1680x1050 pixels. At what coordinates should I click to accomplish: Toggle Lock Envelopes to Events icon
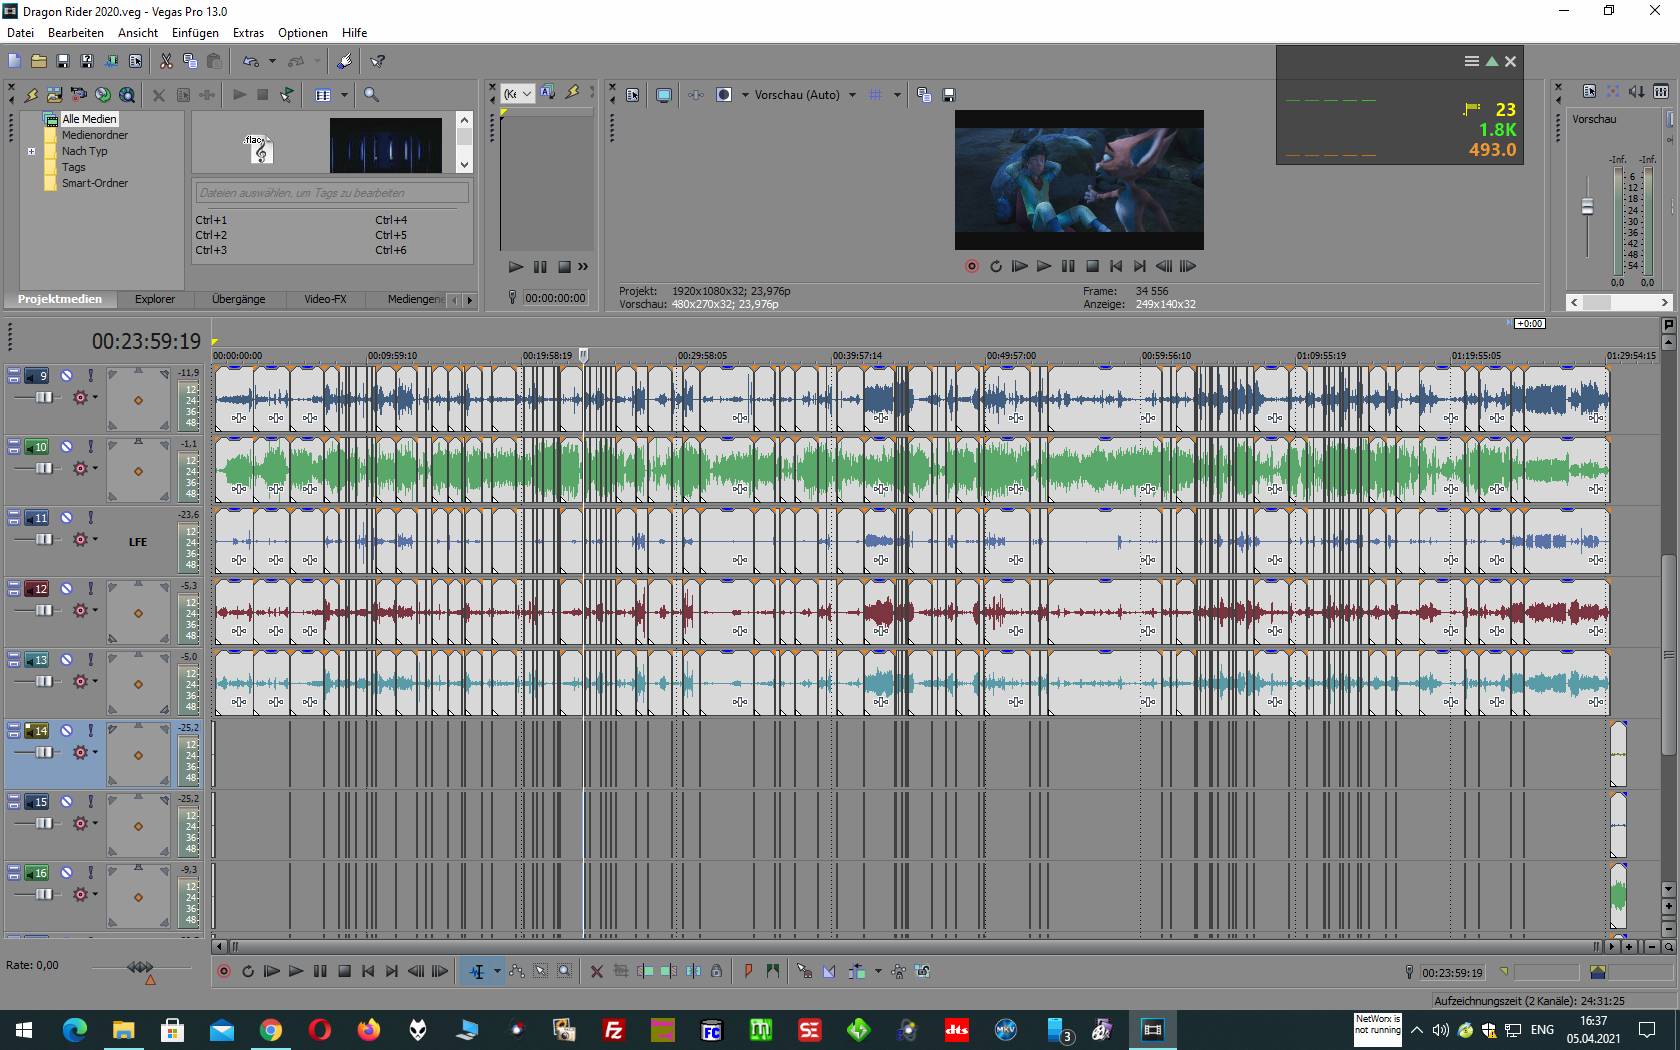(x=898, y=971)
